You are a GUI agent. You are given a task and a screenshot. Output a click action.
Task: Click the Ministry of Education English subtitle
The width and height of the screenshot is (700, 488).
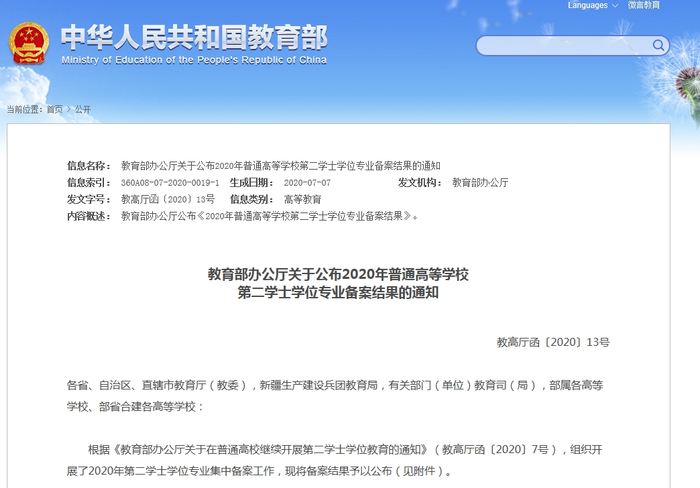coord(194,60)
